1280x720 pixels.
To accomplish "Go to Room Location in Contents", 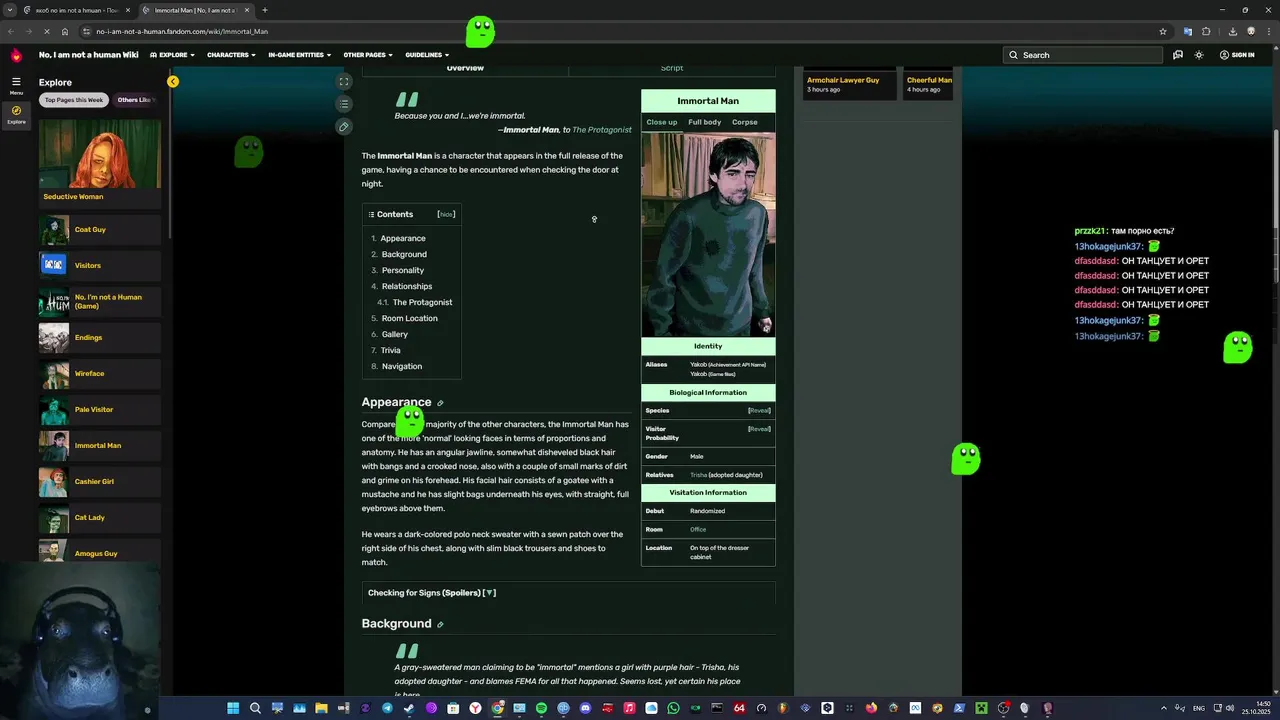I will pos(409,318).
